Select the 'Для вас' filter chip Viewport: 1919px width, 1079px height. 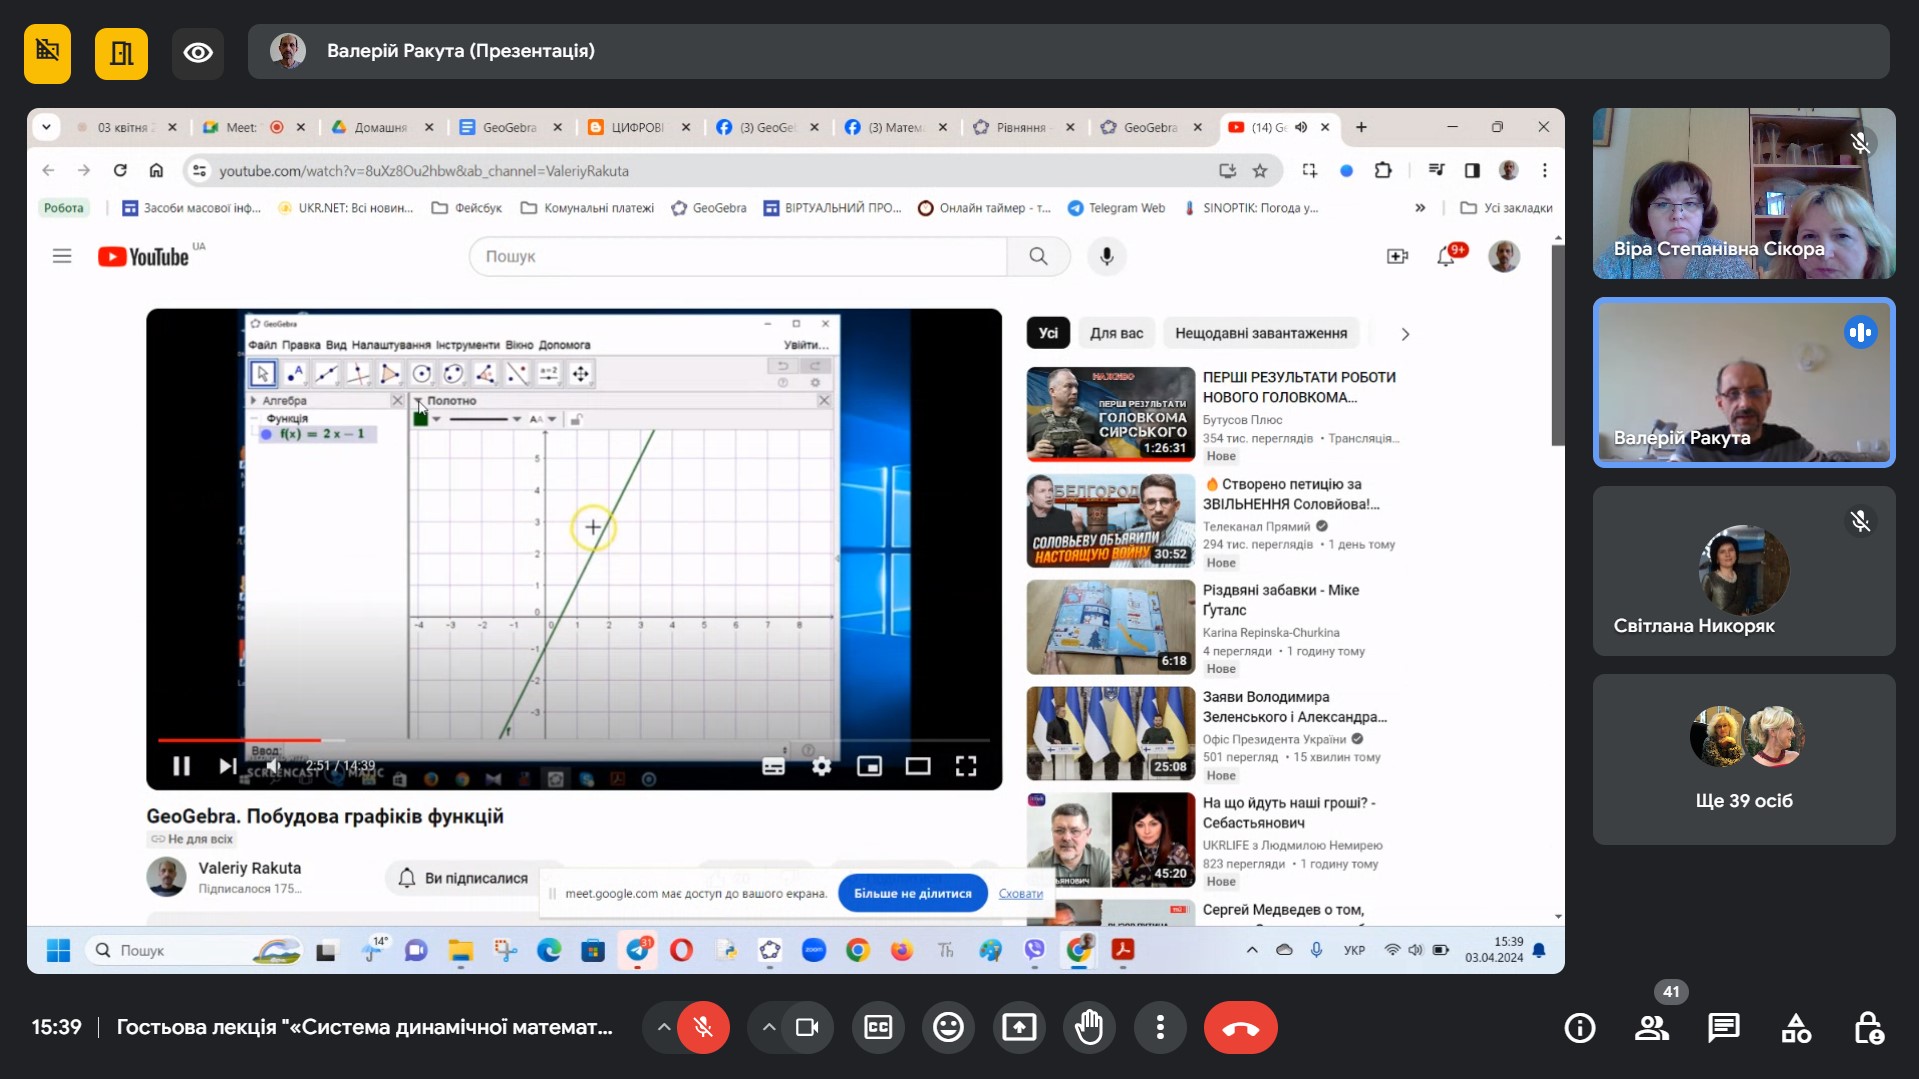pyautogui.click(x=1116, y=333)
